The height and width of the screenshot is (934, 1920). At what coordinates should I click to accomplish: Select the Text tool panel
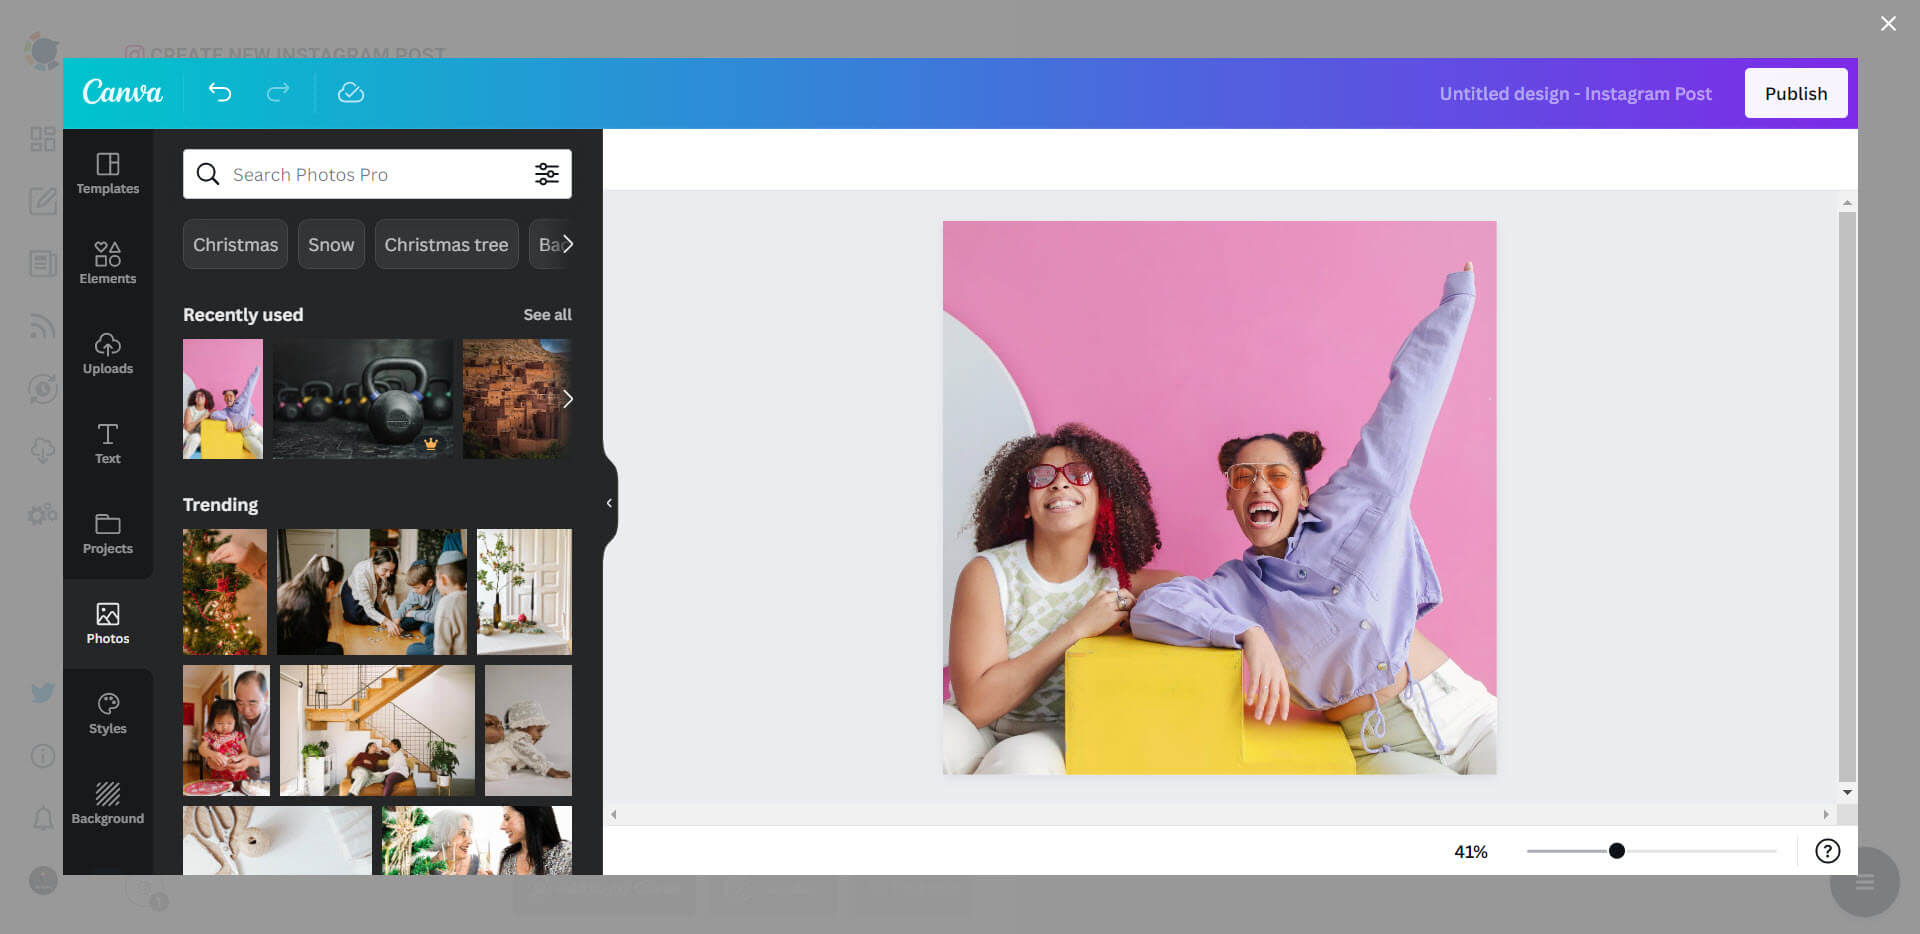[107, 444]
